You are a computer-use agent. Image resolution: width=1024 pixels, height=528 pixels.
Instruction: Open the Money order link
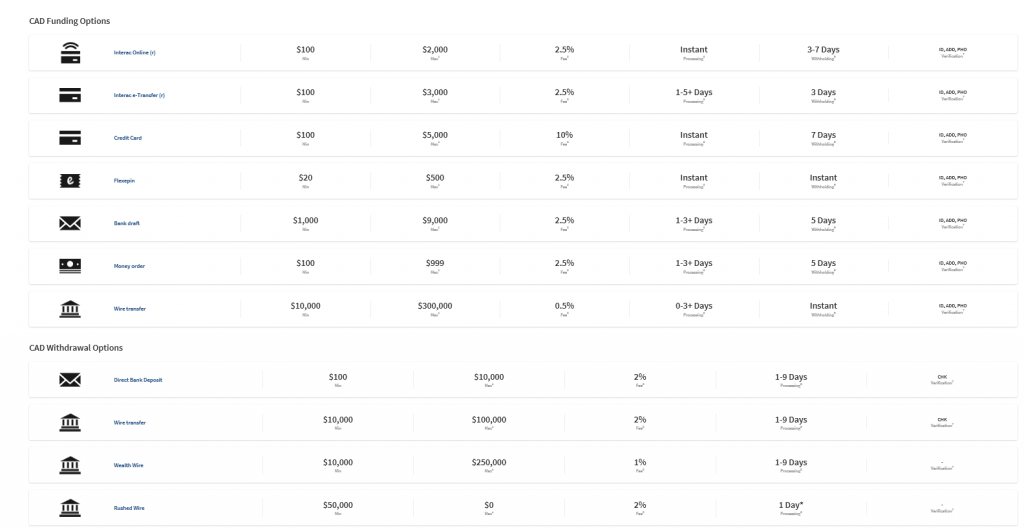point(129,266)
